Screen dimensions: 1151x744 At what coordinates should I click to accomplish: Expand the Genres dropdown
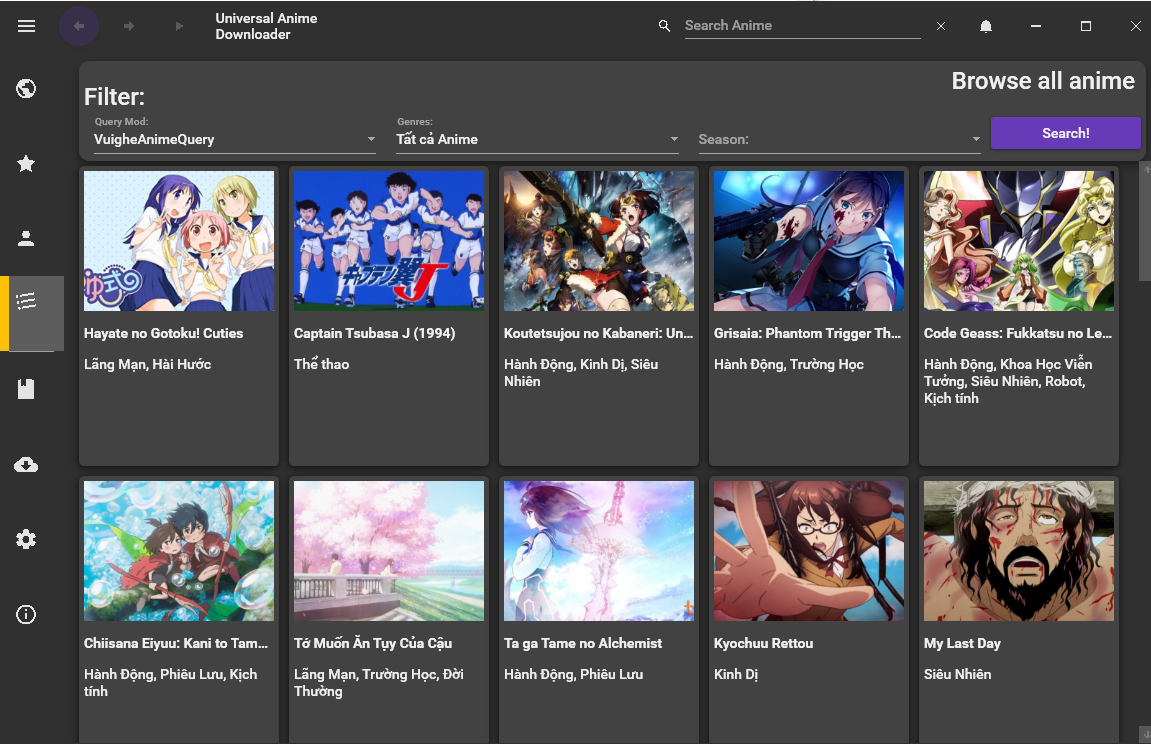pyautogui.click(x=537, y=139)
